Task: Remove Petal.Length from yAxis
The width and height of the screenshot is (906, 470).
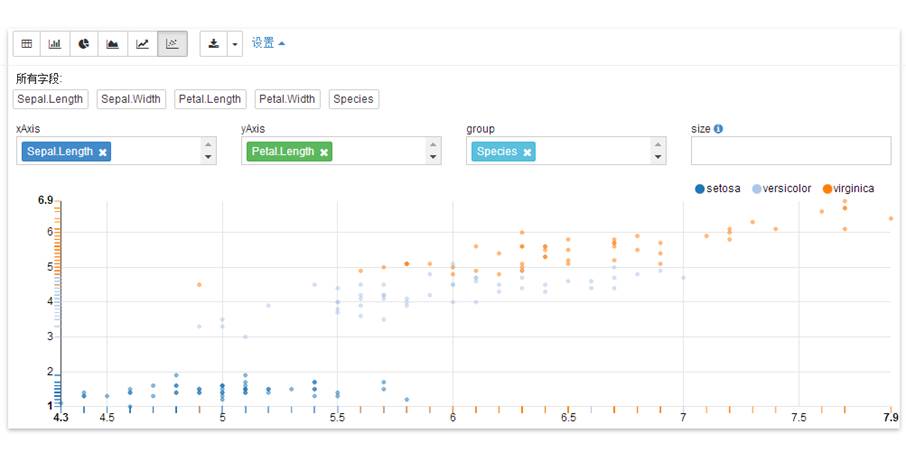Action: click(x=325, y=152)
